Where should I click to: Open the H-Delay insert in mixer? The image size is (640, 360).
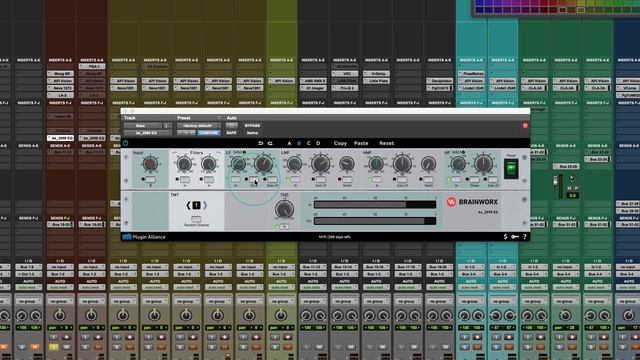pos(376,74)
